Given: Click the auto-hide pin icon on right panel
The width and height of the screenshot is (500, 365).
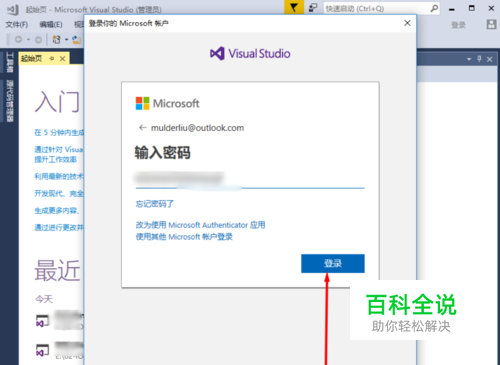Looking at the screenshot, I should click(479, 59).
